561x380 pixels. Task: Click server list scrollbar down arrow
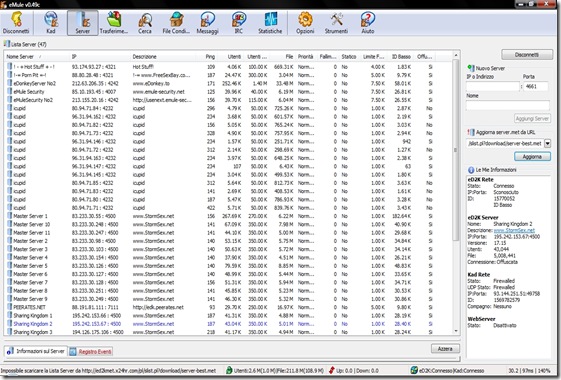(x=456, y=331)
